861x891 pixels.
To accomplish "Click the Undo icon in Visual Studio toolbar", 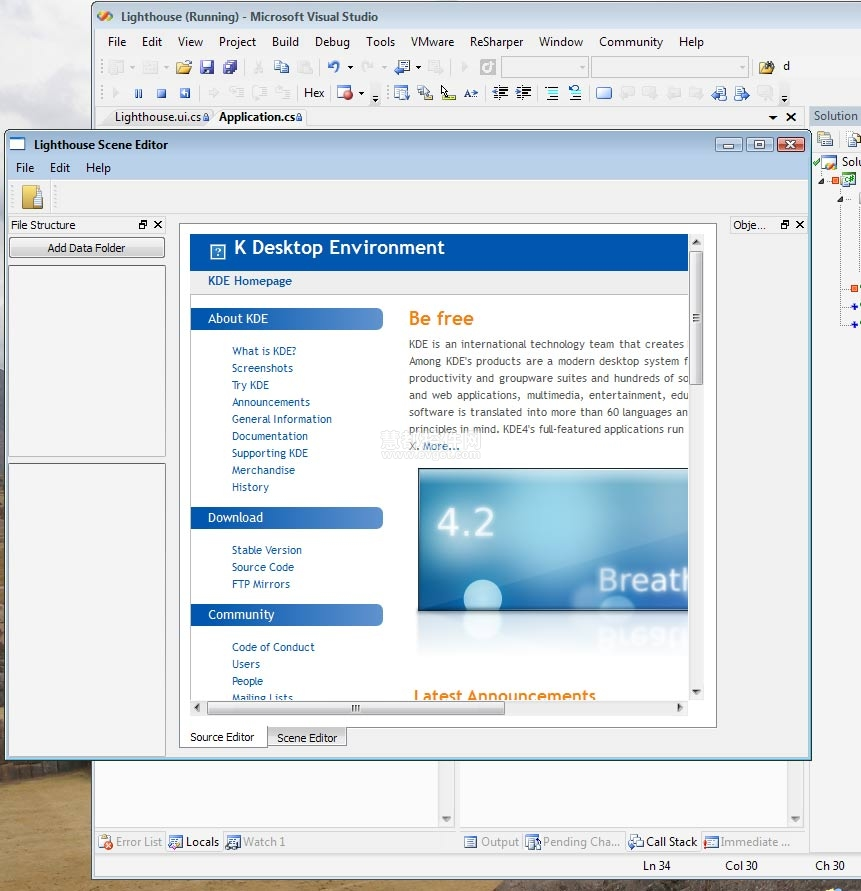I will (334, 67).
